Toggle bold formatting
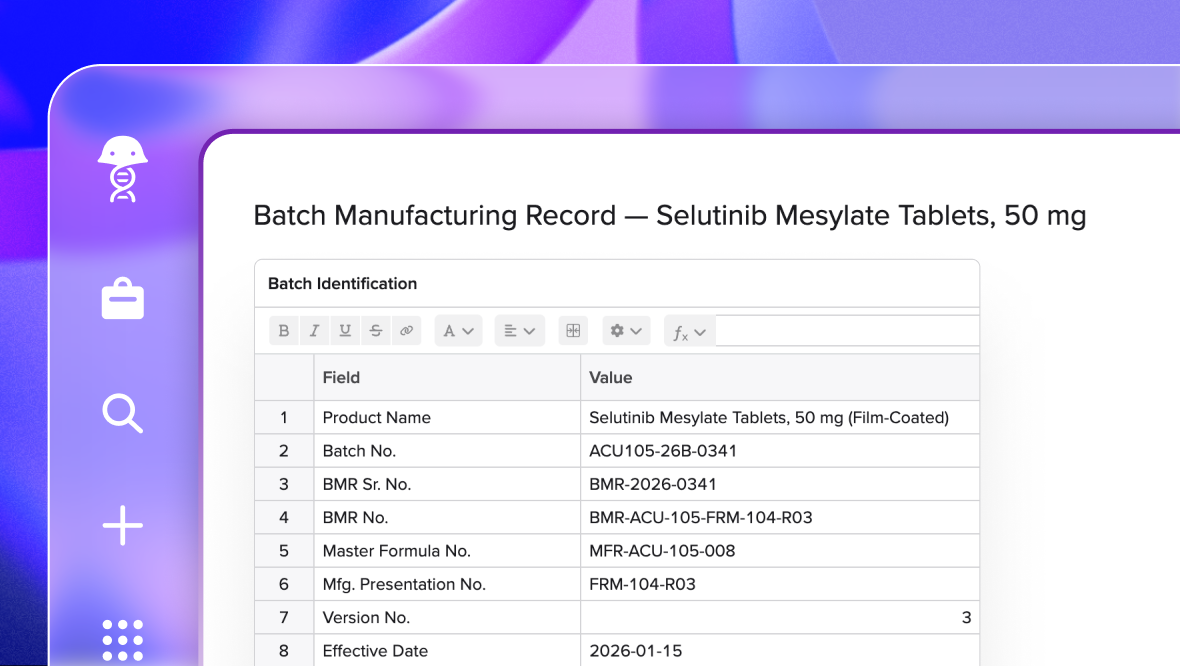 (284, 330)
